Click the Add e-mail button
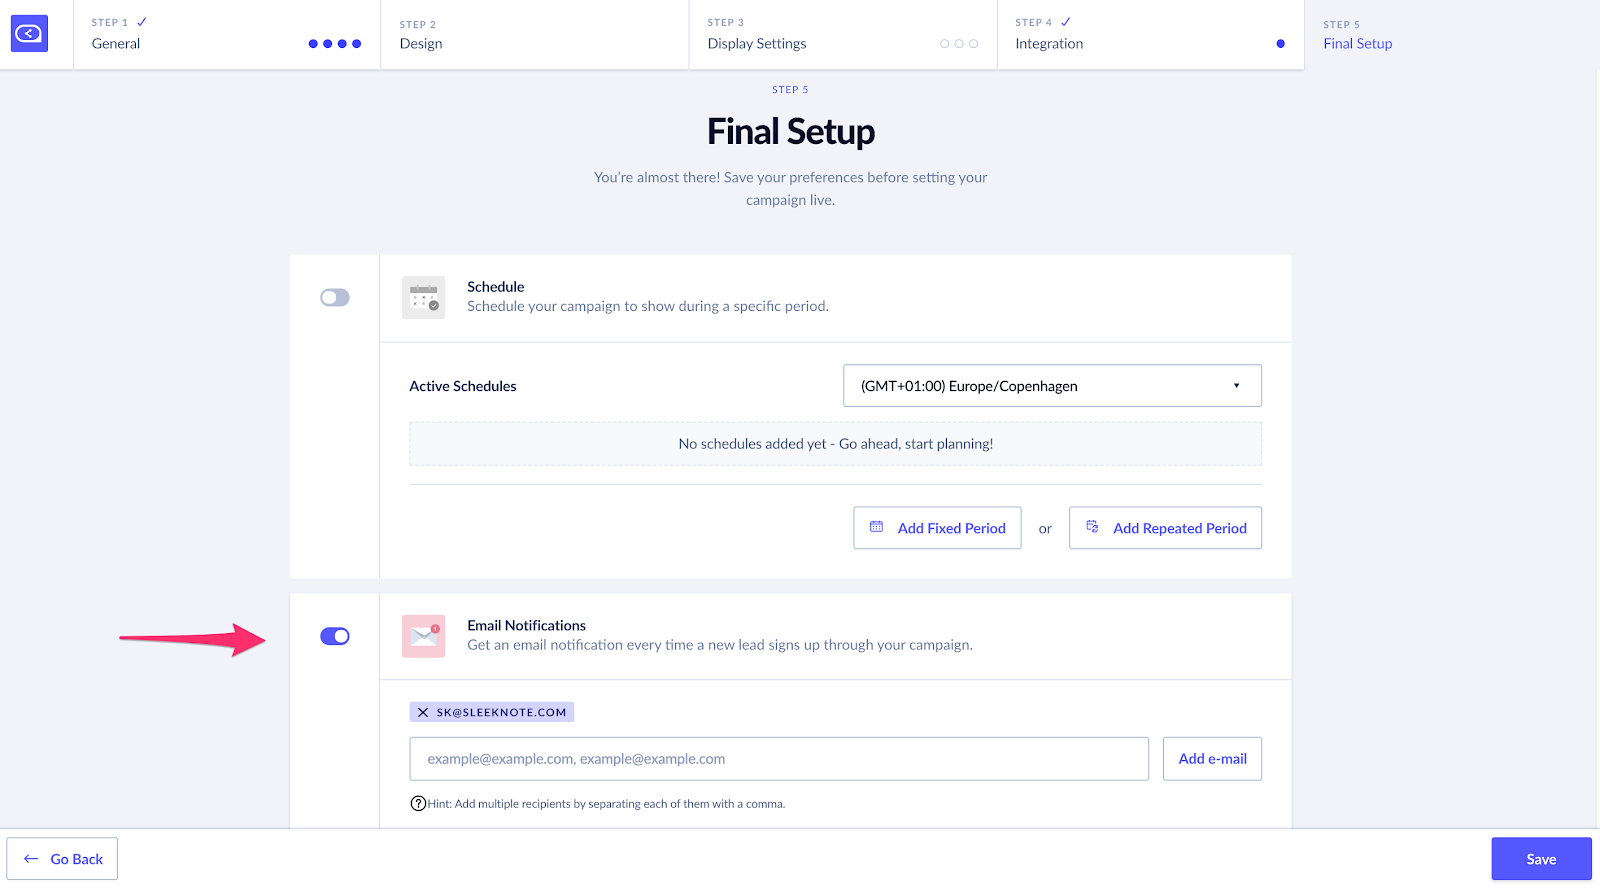1600x888 pixels. (x=1212, y=759)
